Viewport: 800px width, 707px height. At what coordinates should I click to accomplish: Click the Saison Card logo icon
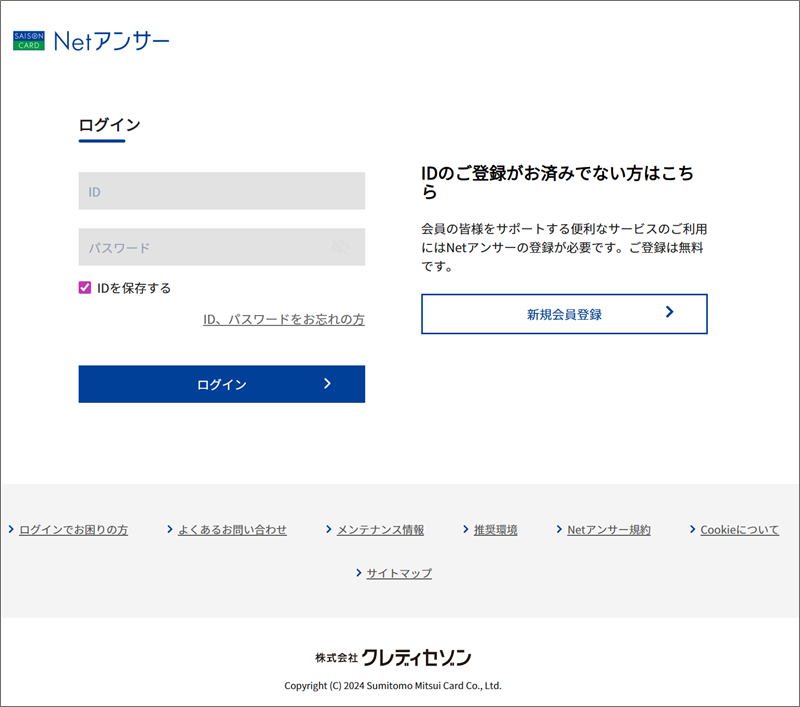(x=28, y=41)
